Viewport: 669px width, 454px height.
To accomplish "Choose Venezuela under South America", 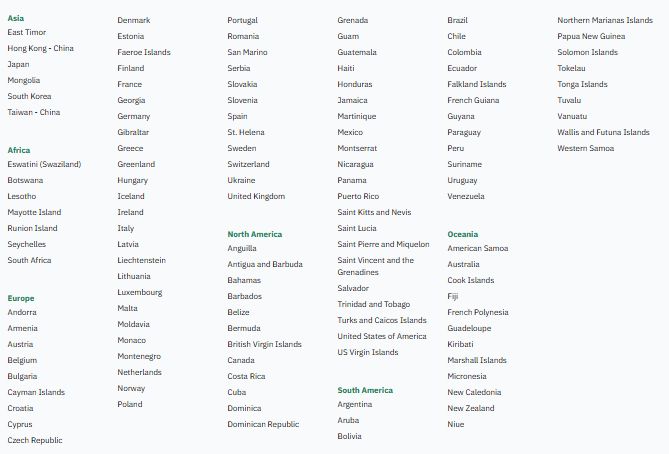I will coord(466,196).
